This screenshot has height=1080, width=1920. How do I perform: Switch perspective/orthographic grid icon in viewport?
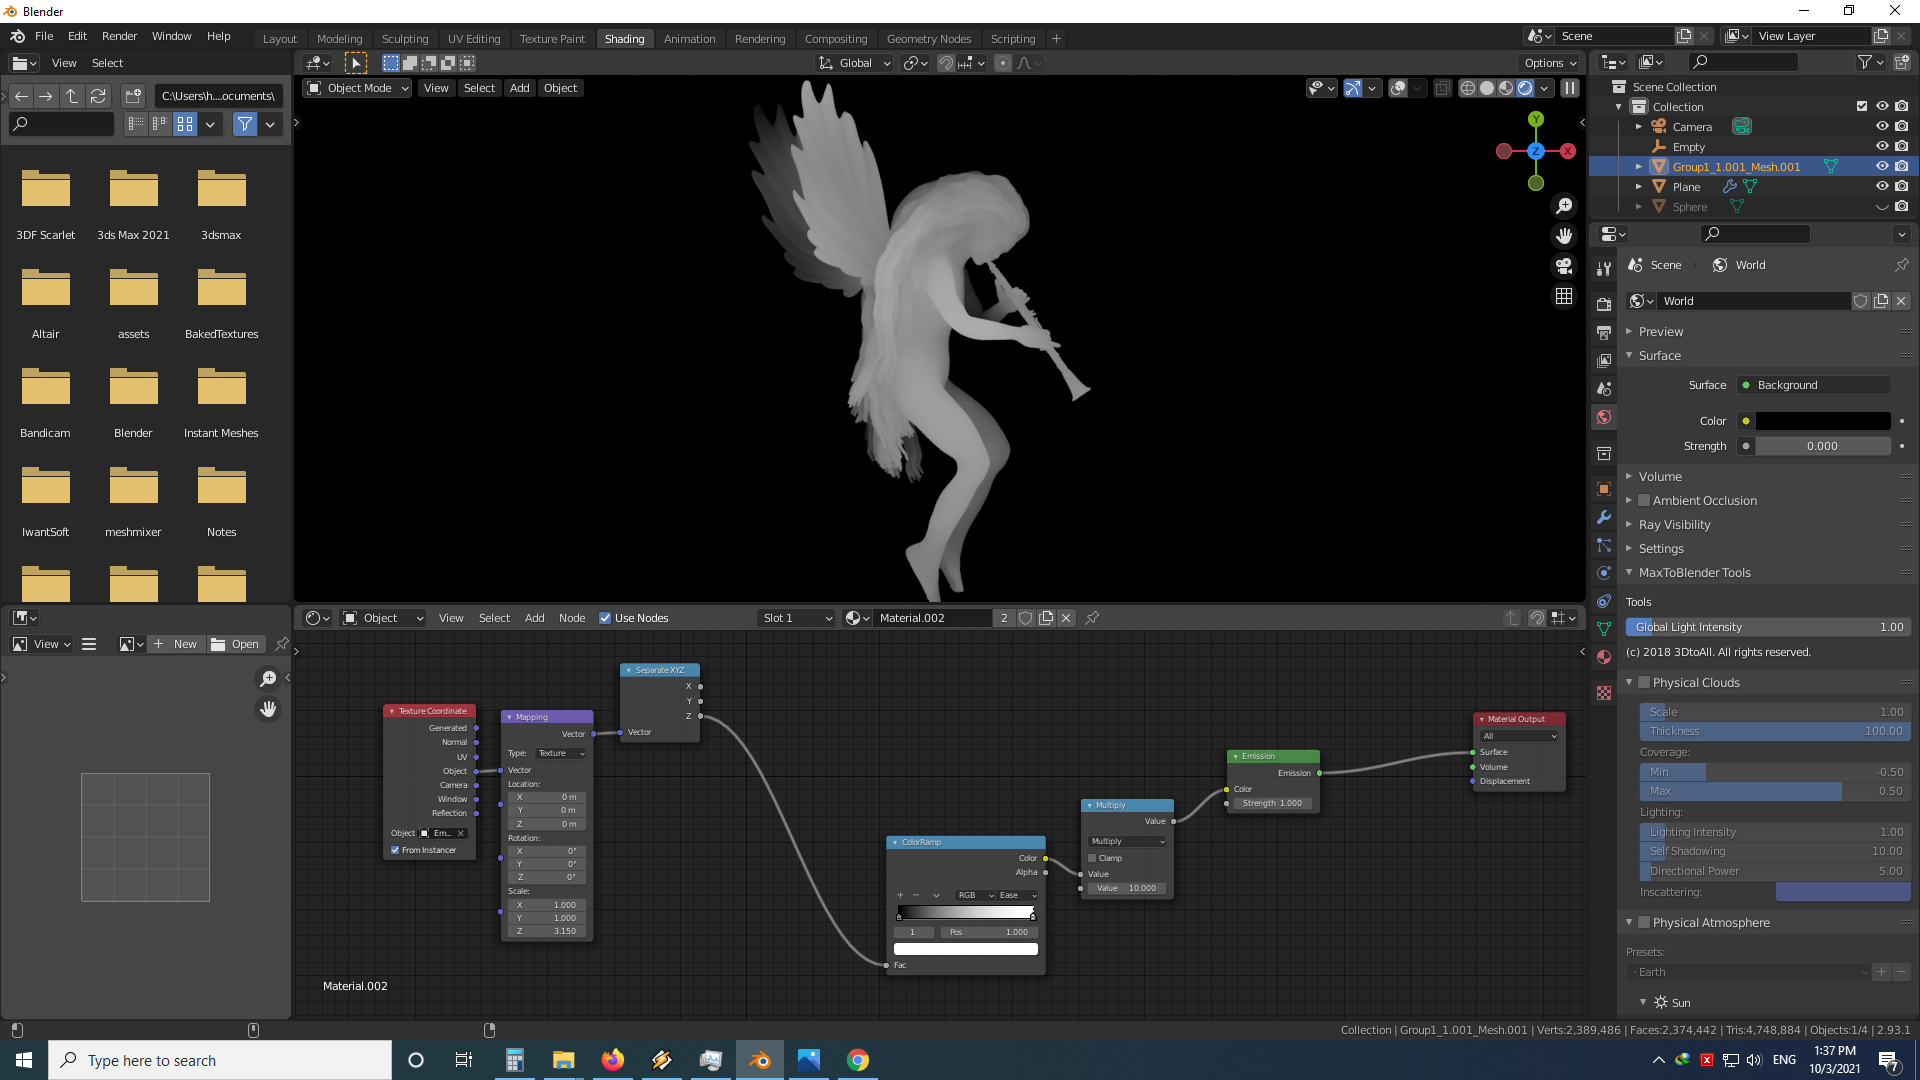[x=1564, y=296]
